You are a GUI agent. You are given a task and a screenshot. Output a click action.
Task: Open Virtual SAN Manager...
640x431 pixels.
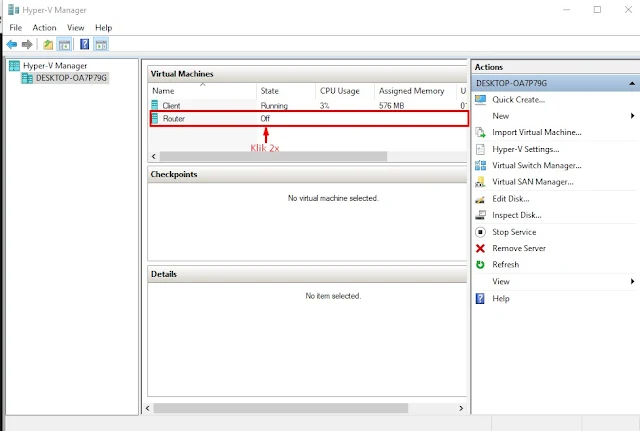(533, 182)
